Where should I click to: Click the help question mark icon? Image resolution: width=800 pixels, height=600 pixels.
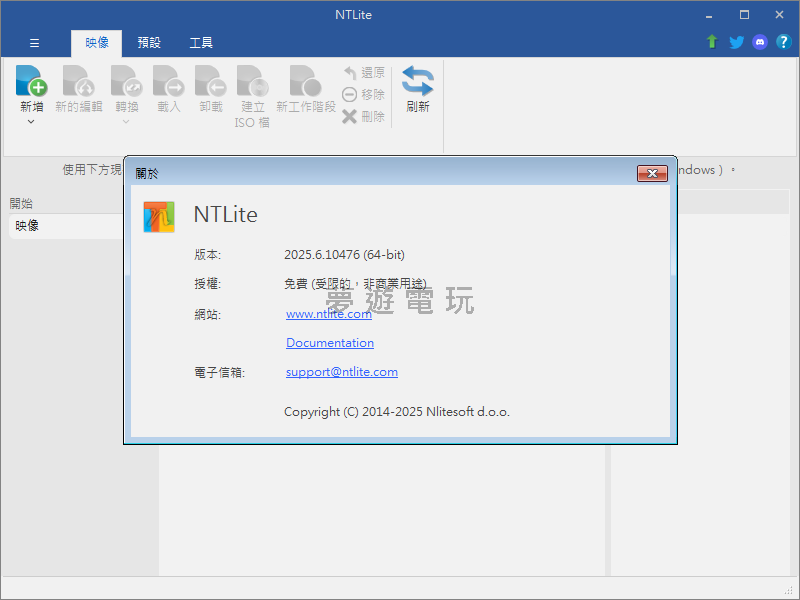tap(784, 42)
